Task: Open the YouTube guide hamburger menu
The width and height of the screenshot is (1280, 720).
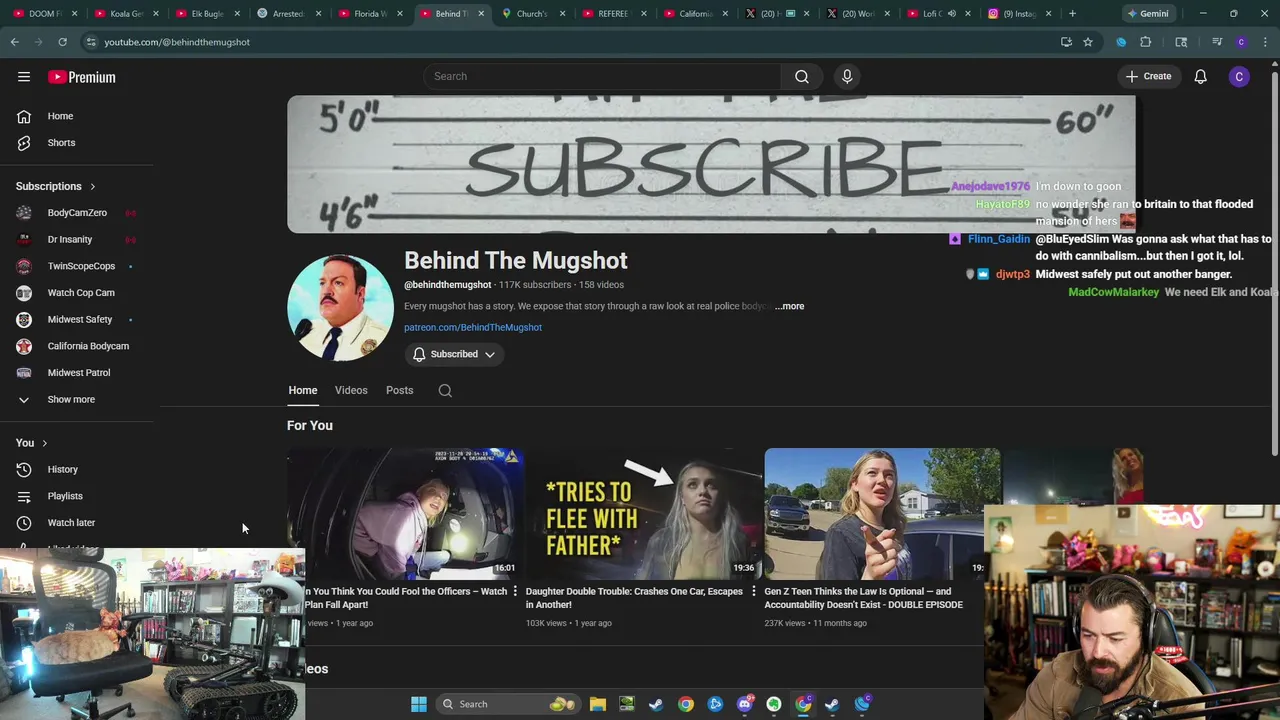Action: (24, 77)
